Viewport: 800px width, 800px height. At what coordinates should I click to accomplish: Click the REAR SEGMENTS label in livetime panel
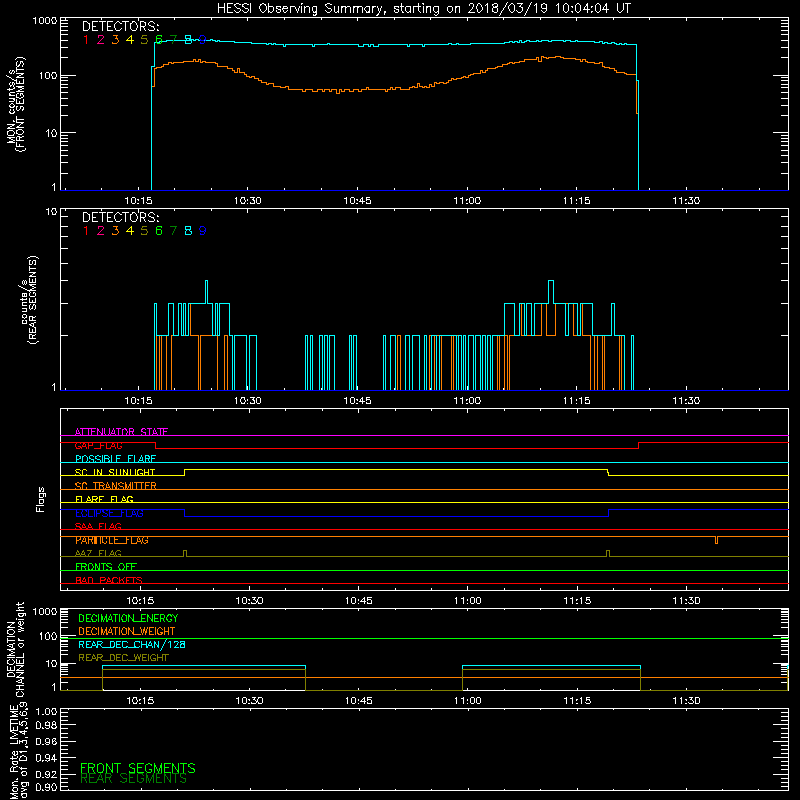point(134,779)
